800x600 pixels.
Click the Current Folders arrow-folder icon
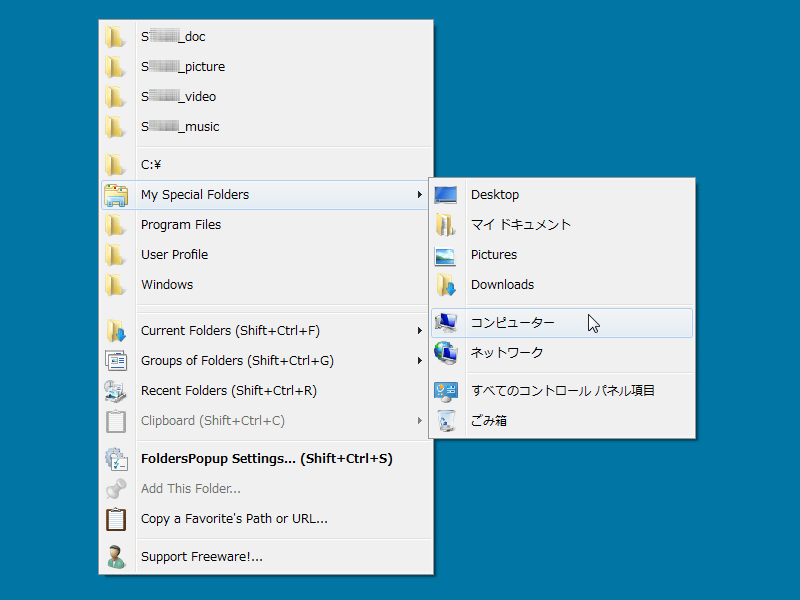tap(116, 331)
